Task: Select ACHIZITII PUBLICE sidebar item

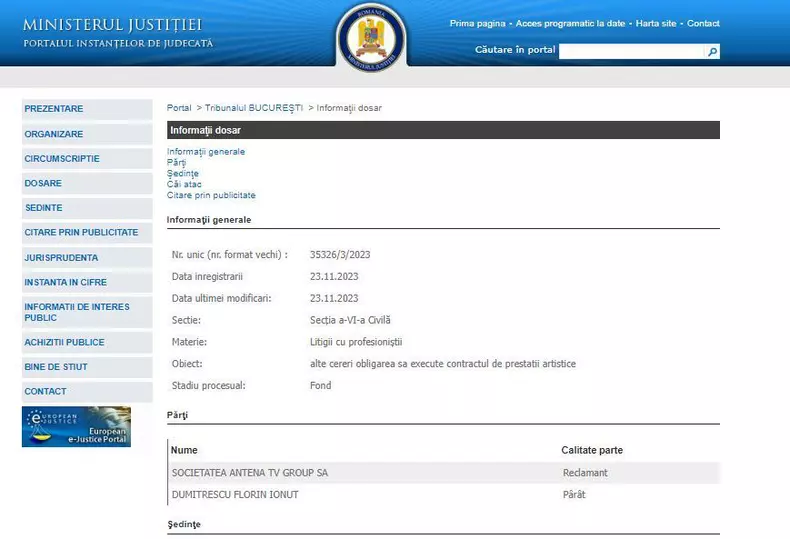Action: (87, 343)
